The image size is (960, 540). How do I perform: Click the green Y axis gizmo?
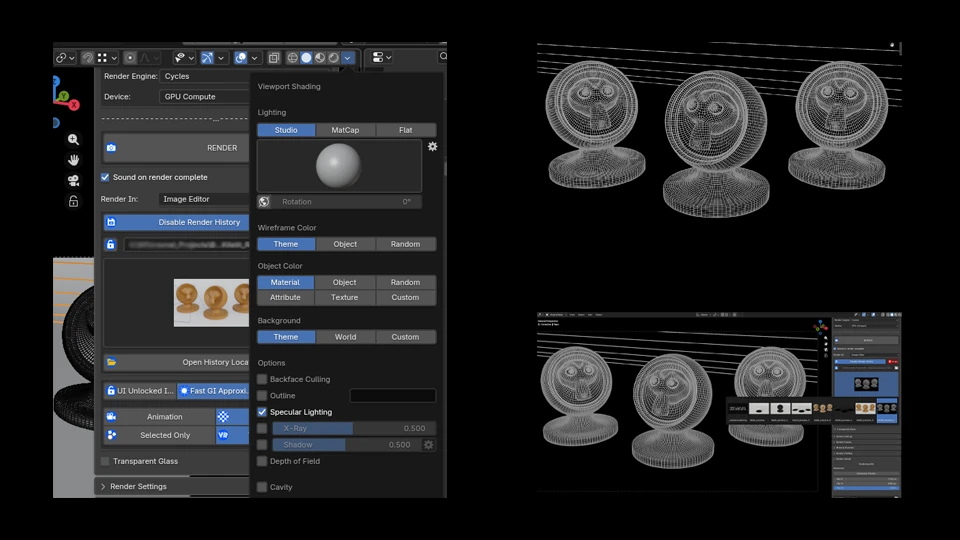tap(63, 96)
